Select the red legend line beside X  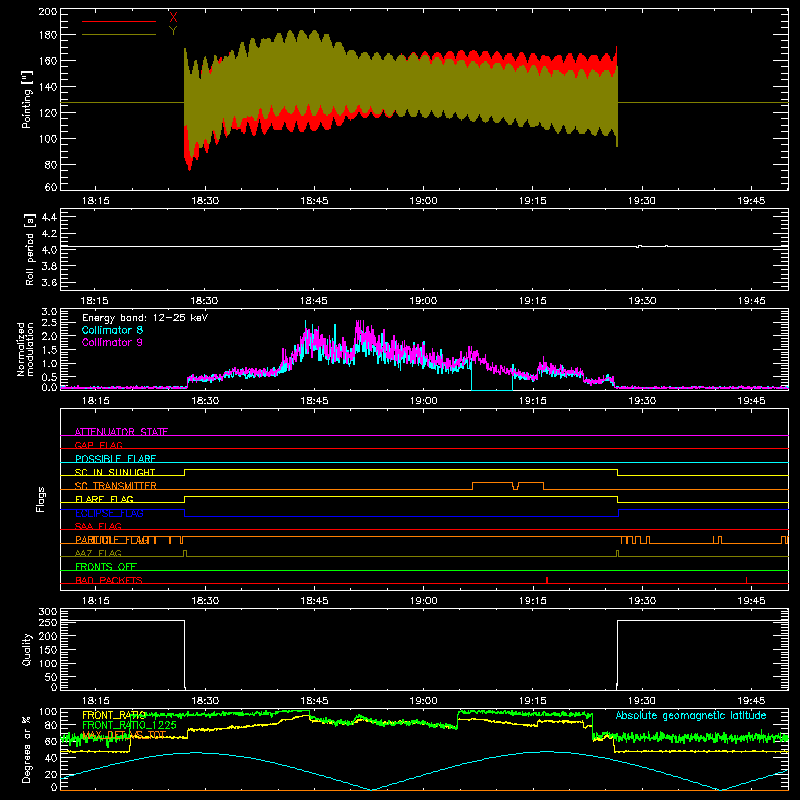119,21
